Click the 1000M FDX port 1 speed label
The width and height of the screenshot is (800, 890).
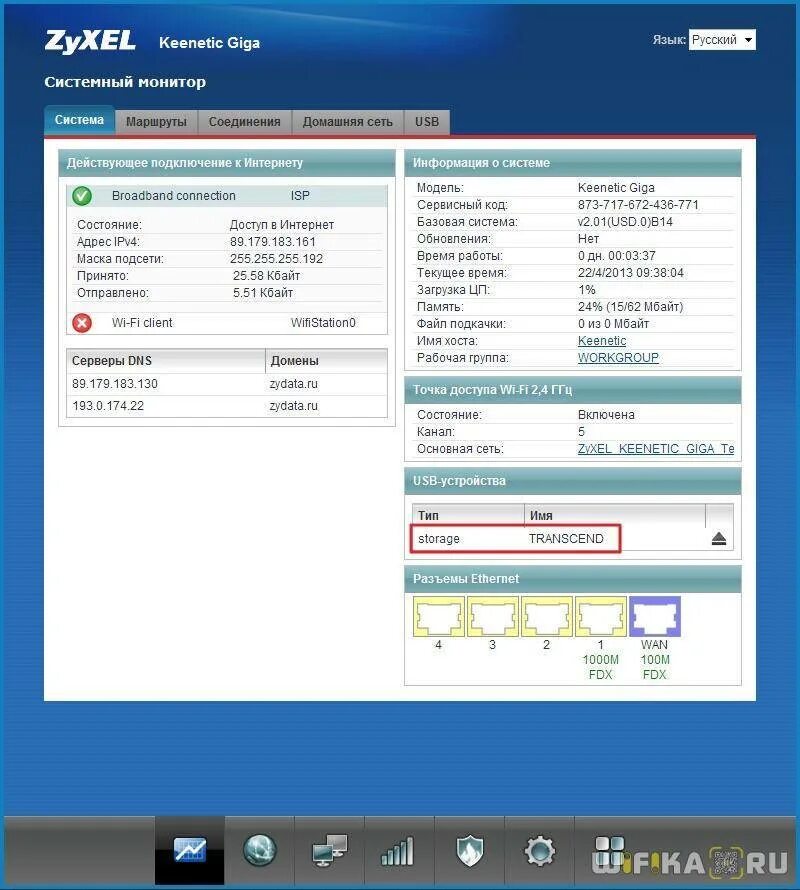pos(601,667)
